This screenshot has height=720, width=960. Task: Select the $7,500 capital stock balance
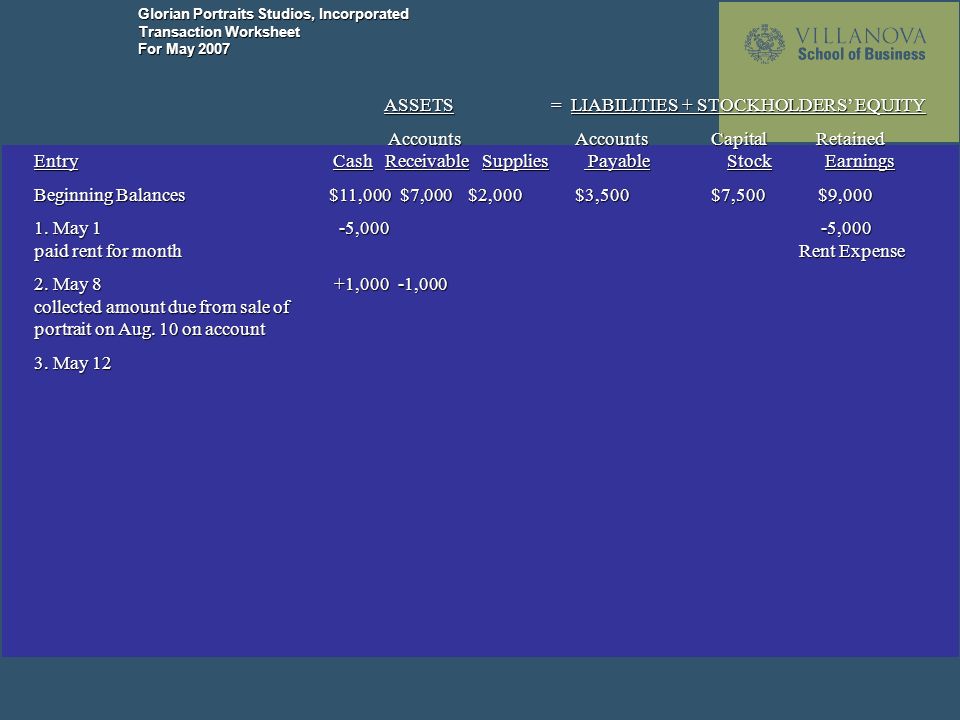pyautogui.click(x=738, y=195)
